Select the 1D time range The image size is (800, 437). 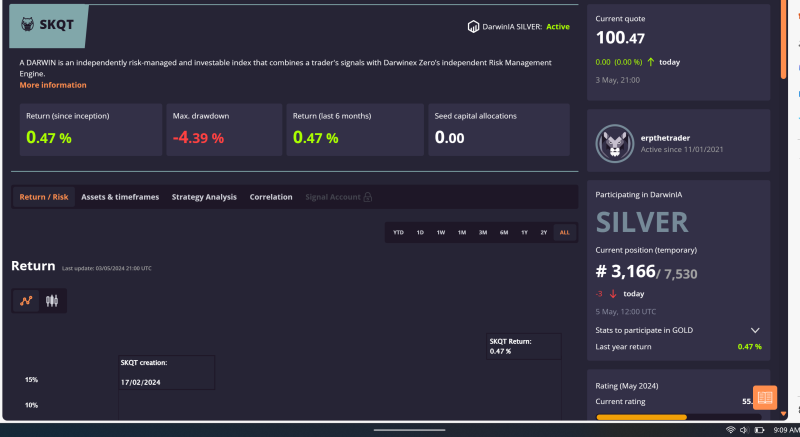click(420, 233)
